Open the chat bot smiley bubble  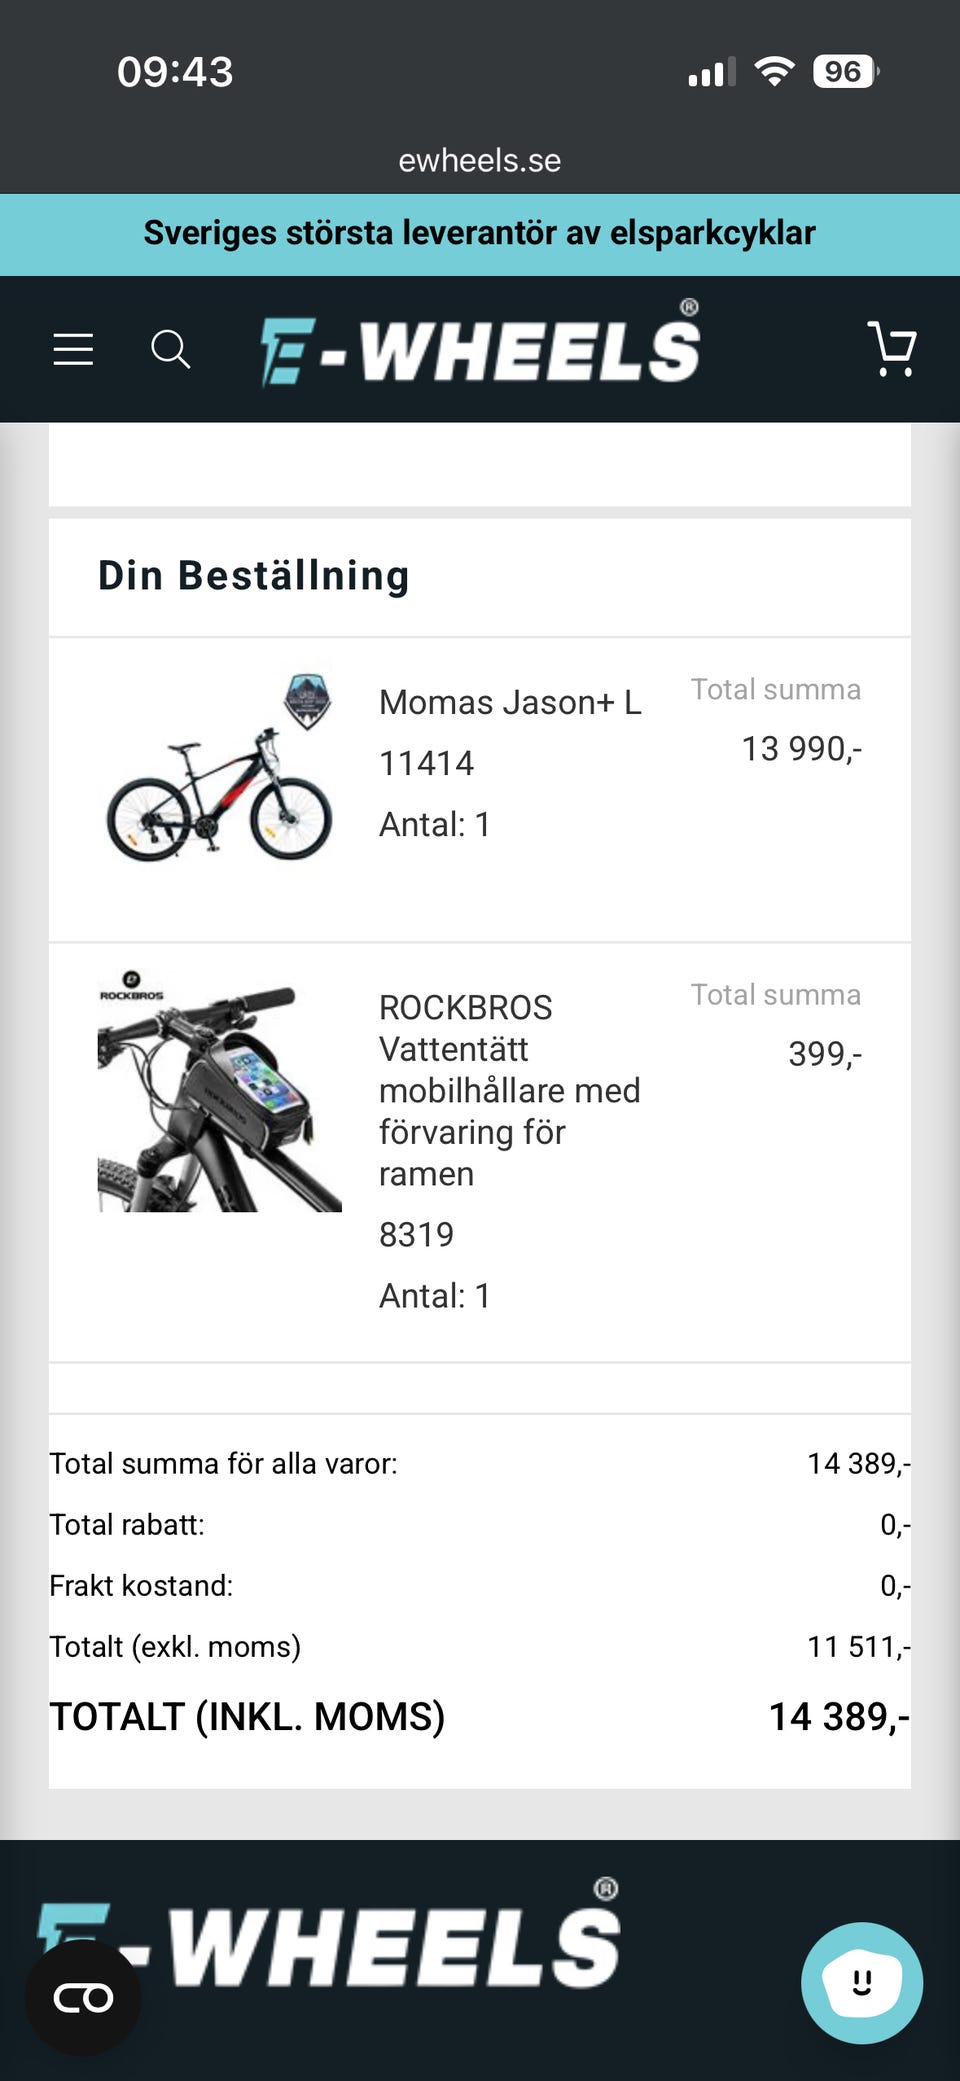click(862, 1983)
